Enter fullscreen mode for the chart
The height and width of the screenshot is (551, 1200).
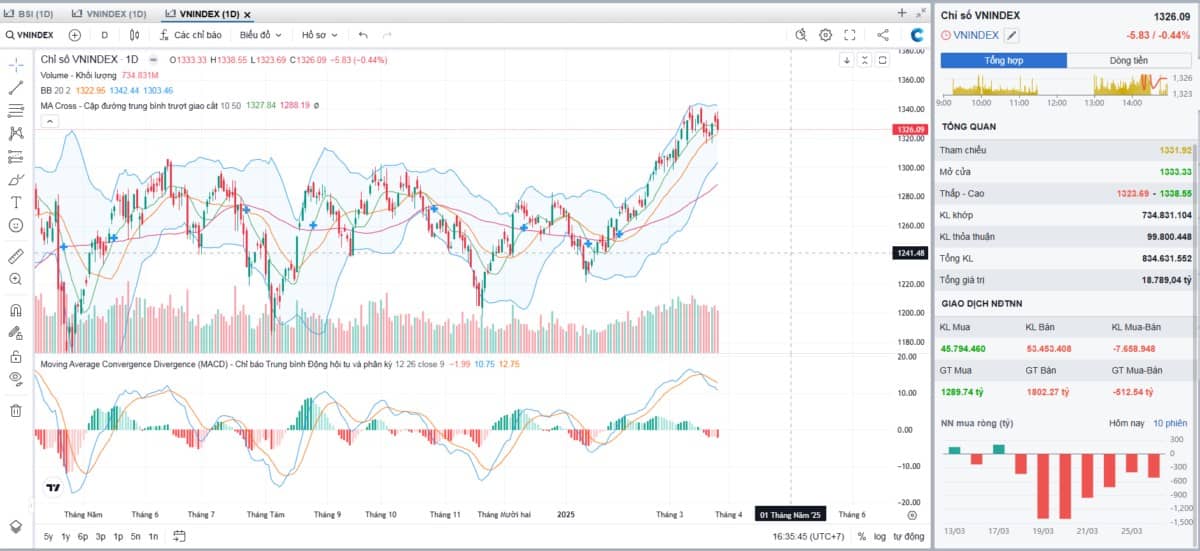850,35
